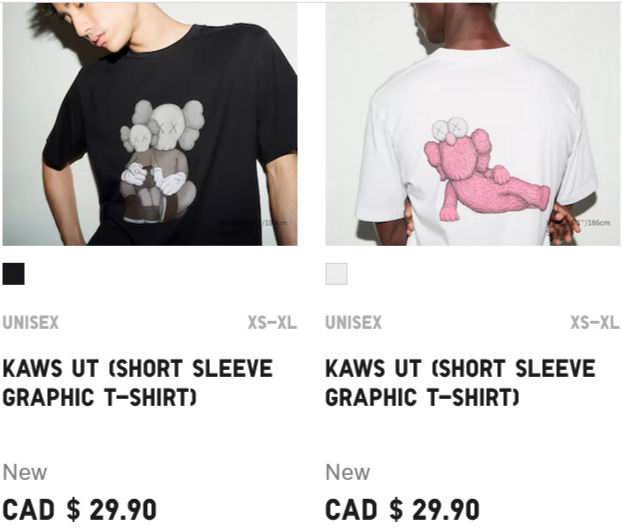Click the UNISEX label under the white shirt
This screenshot has height=530, width=622.
pos(353,322)
